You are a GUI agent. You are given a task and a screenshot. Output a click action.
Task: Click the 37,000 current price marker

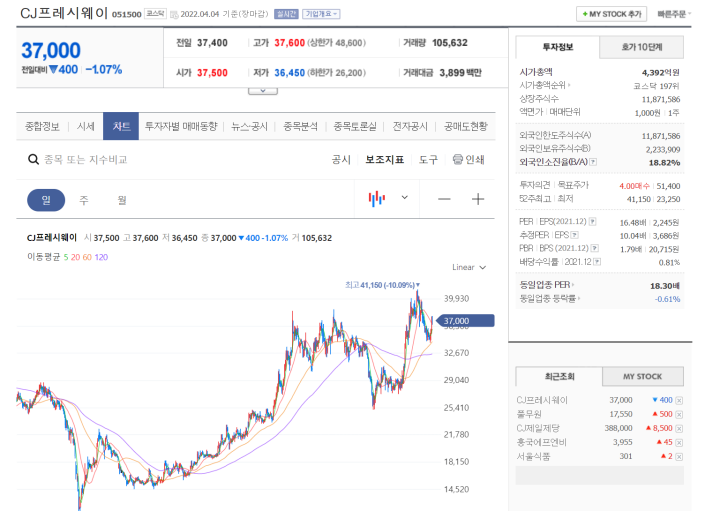[465, 320]
